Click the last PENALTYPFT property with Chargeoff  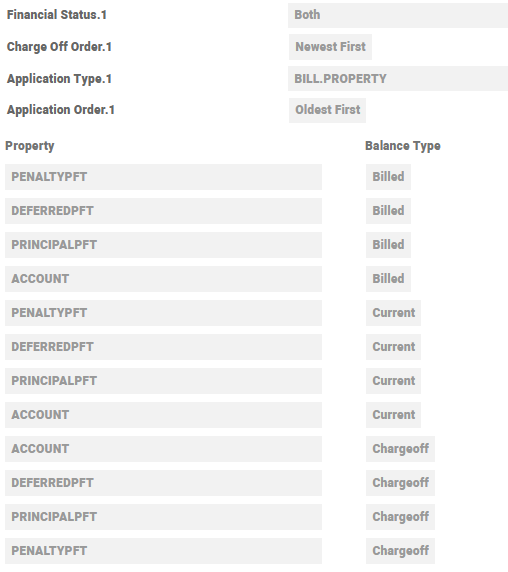point(163,551)
